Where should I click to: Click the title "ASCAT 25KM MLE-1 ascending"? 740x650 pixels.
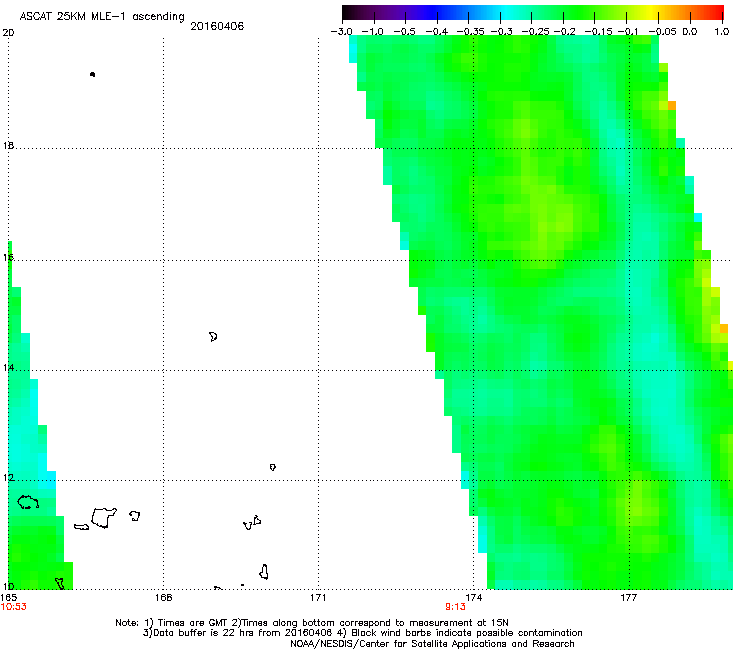click(102, 17)
